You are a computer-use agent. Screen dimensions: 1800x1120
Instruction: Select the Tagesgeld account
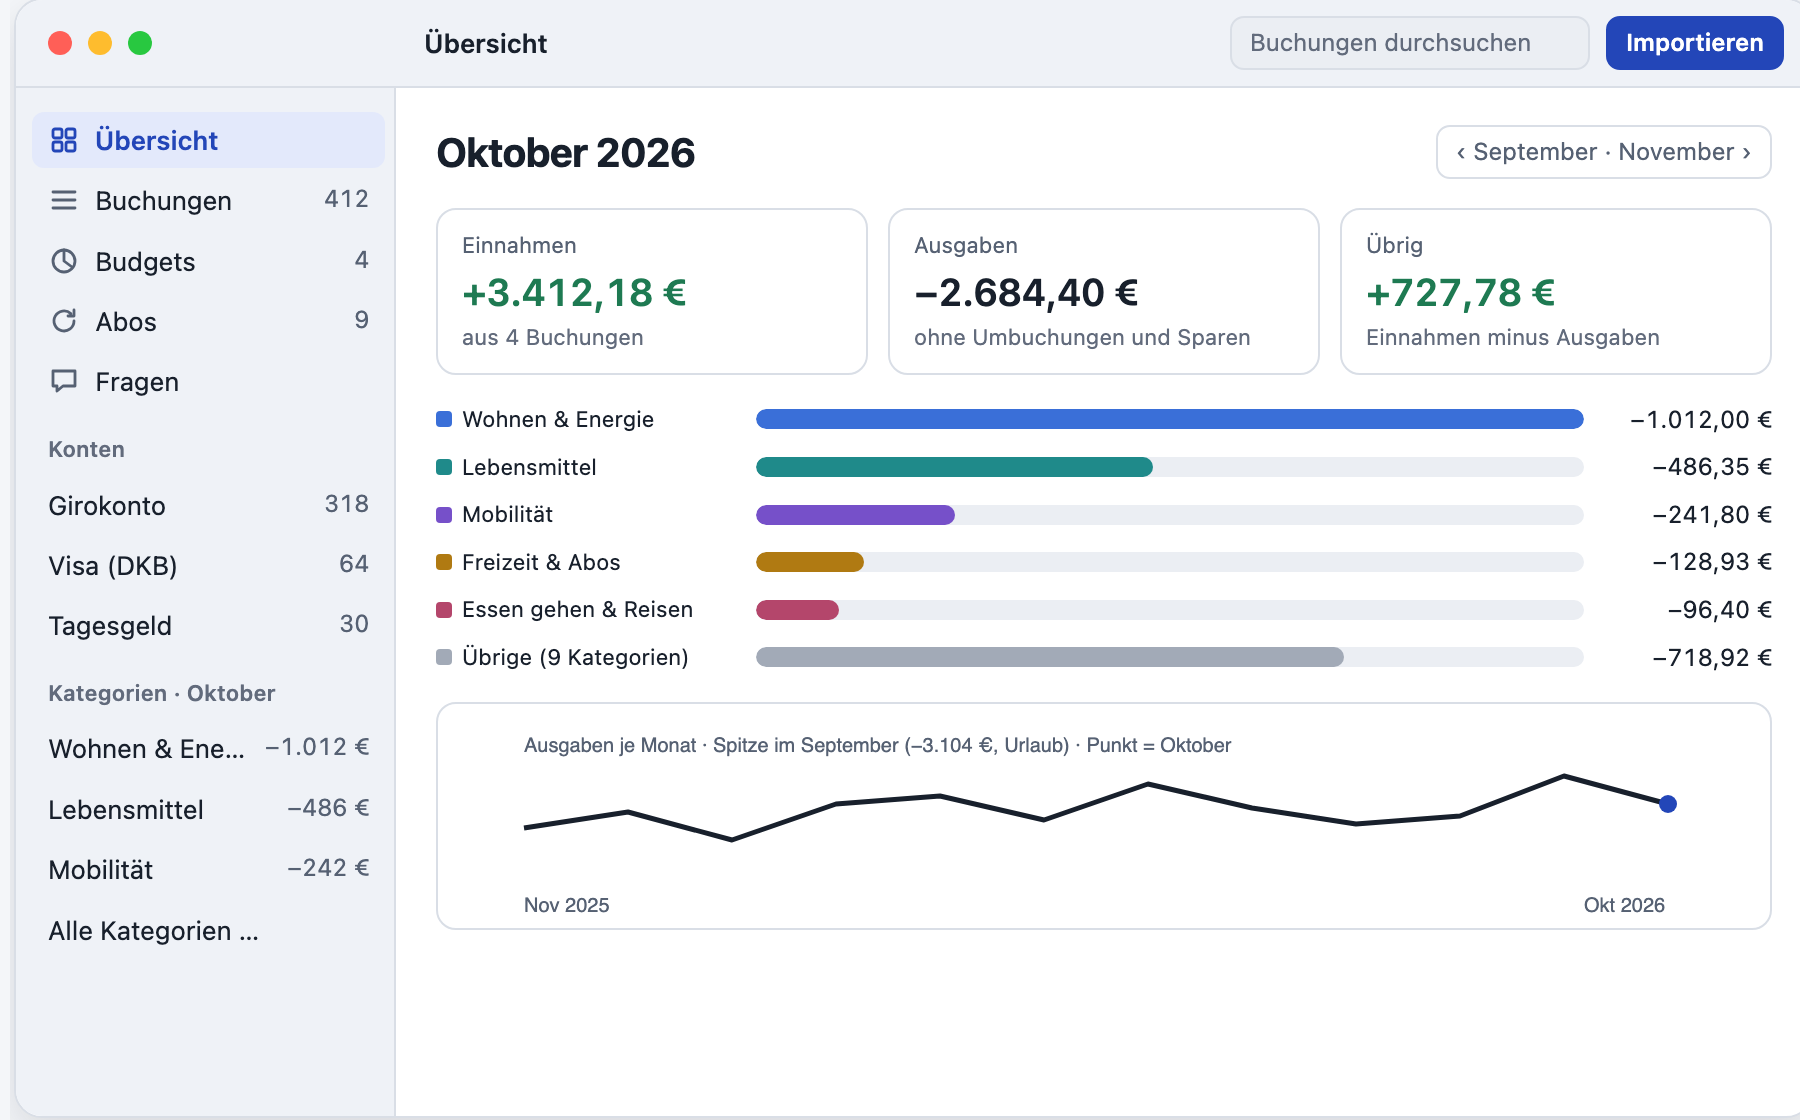[208, 625]
